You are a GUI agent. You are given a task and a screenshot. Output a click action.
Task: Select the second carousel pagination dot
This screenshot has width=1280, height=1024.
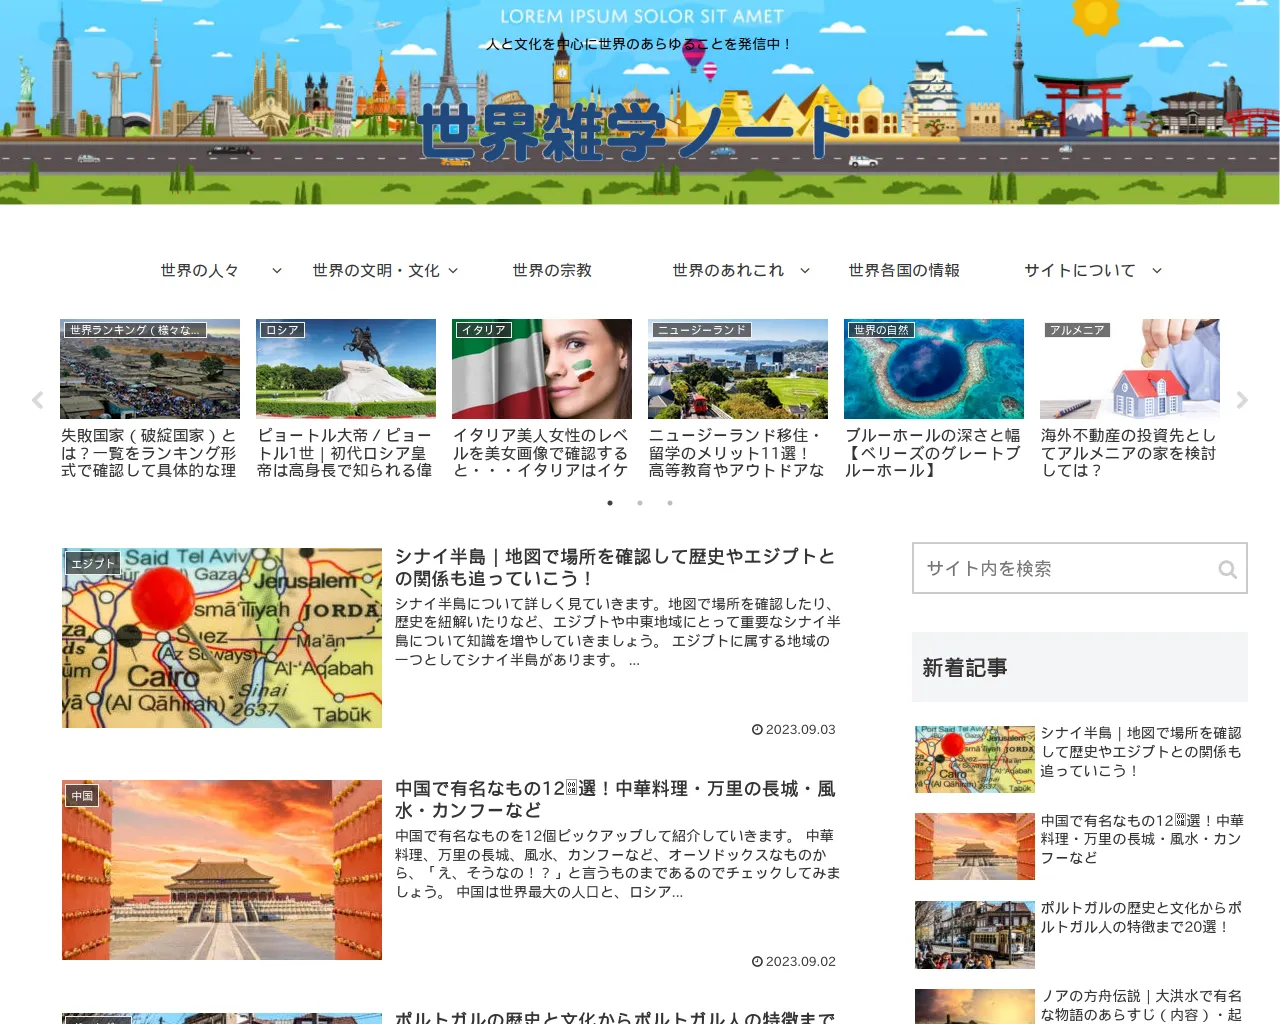[640, 503]
